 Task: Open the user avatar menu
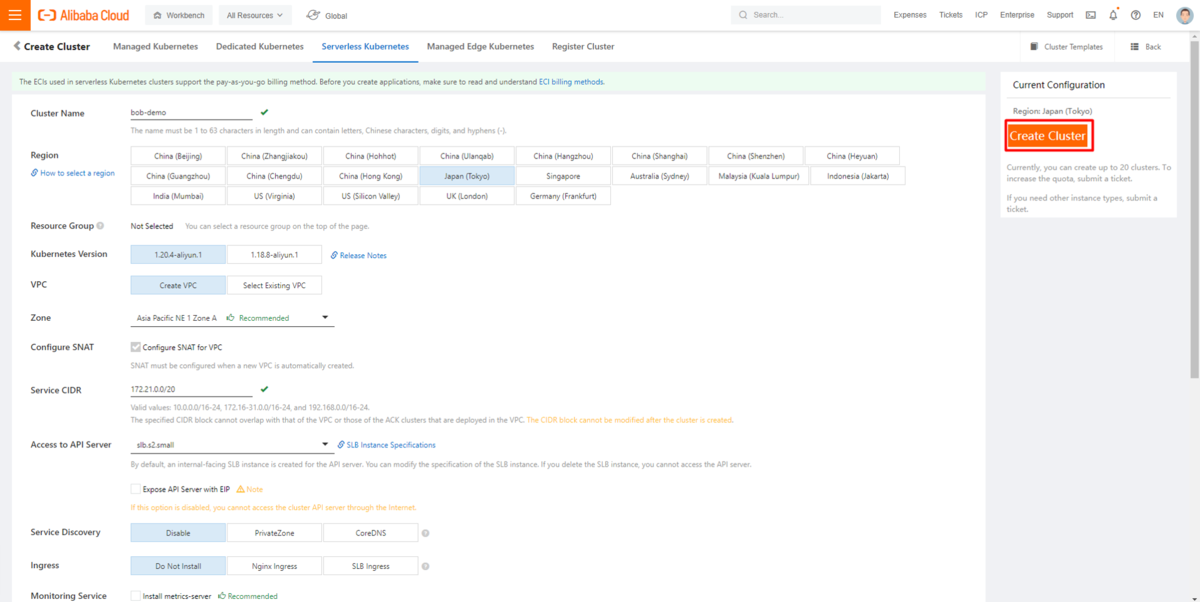1184,15
